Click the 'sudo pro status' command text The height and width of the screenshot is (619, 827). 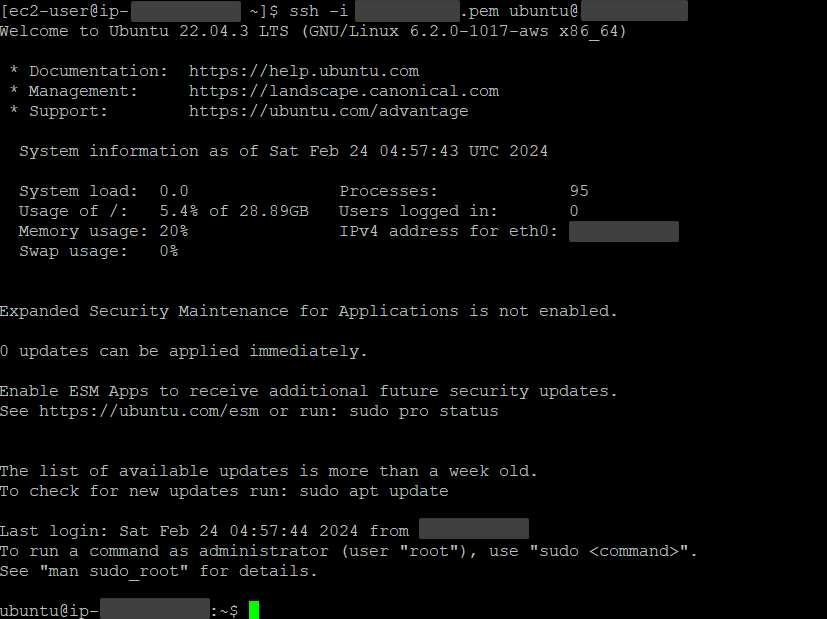pyautogui.click(x=424, y=411)
